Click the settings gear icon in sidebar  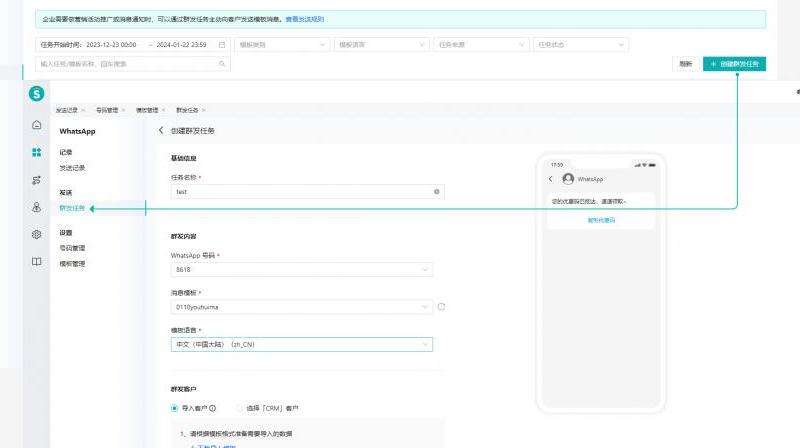click(x=37, y=234)
